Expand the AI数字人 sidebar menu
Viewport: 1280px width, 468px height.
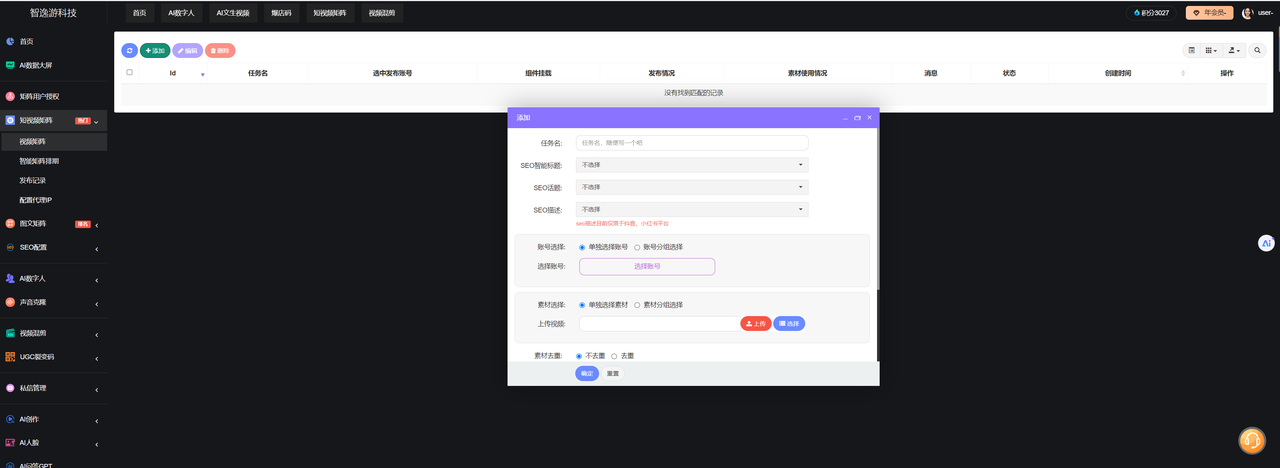54,279
